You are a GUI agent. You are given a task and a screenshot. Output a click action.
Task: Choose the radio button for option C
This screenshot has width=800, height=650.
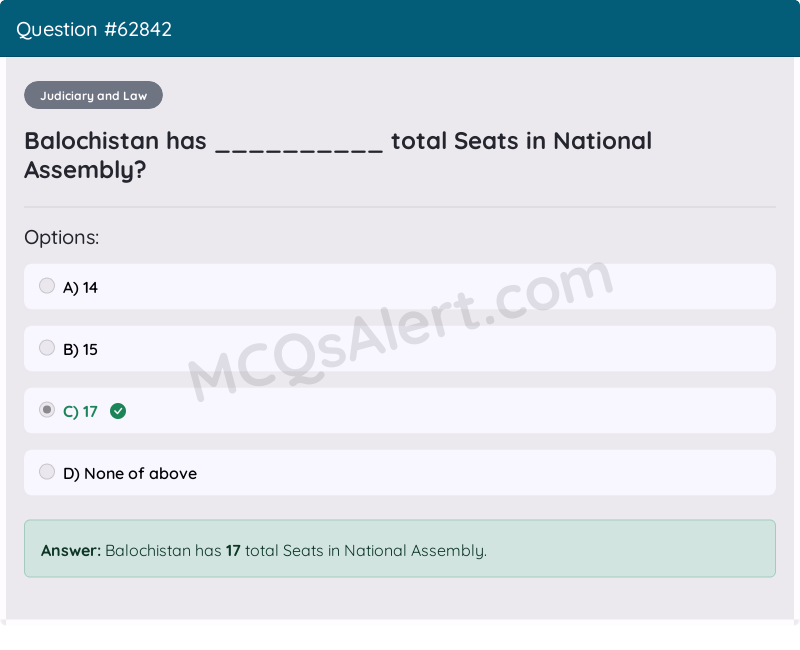tap(47, 410)
